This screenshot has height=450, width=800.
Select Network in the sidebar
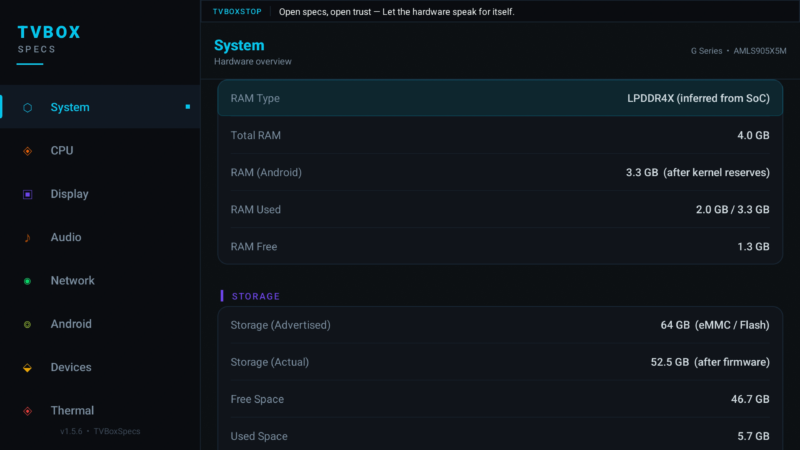tap(72, 281)
